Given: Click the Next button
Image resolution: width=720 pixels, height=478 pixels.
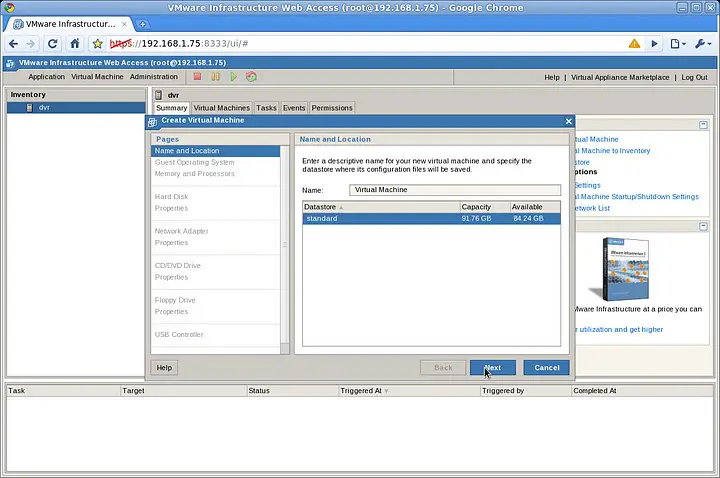Looking at the screenshot, I should pos(493,367).
